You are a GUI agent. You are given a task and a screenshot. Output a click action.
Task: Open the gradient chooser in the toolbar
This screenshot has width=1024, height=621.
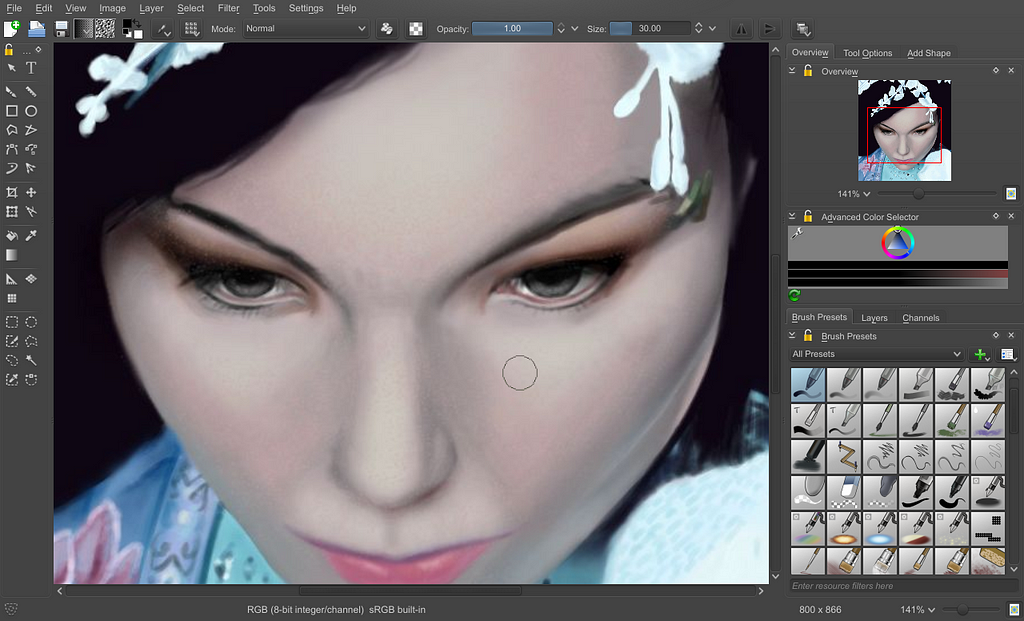[x=83, y=29]
